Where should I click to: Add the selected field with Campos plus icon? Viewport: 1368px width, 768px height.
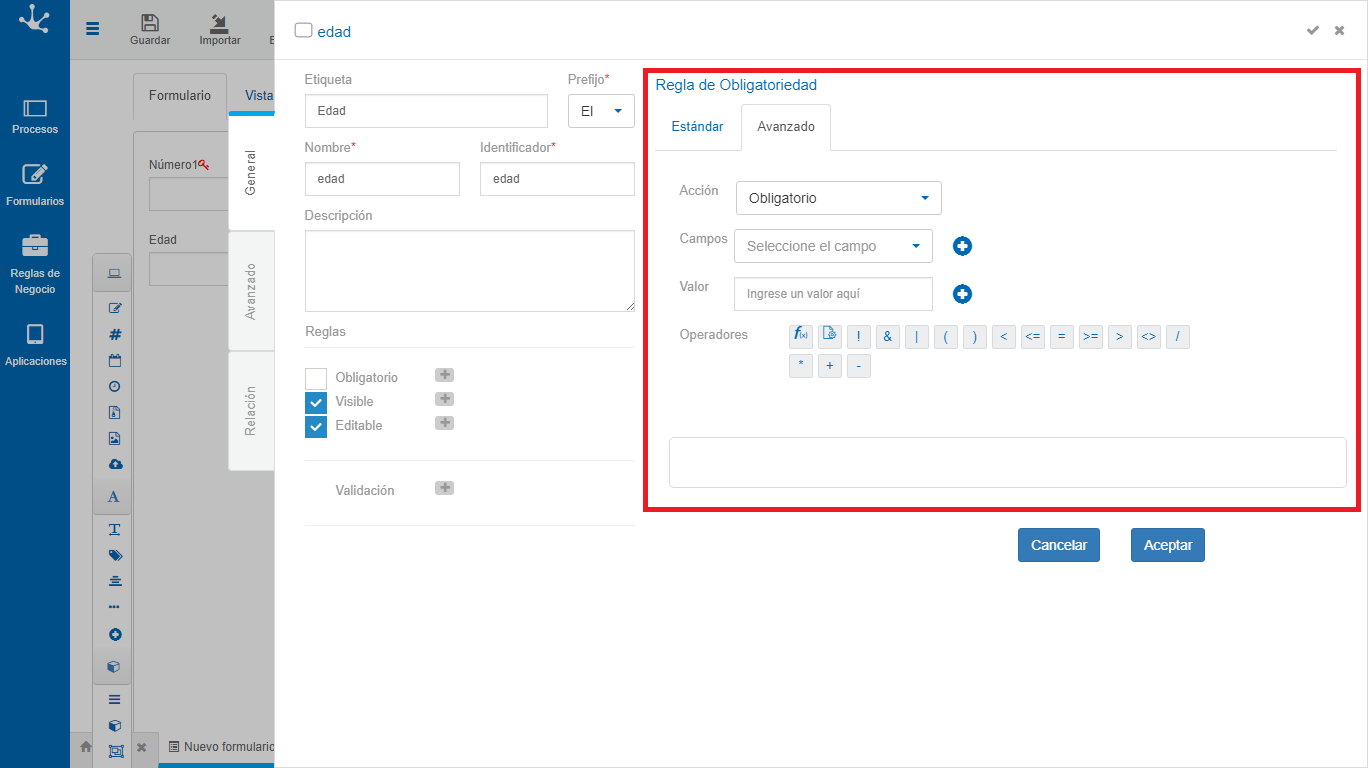(962, 246)
